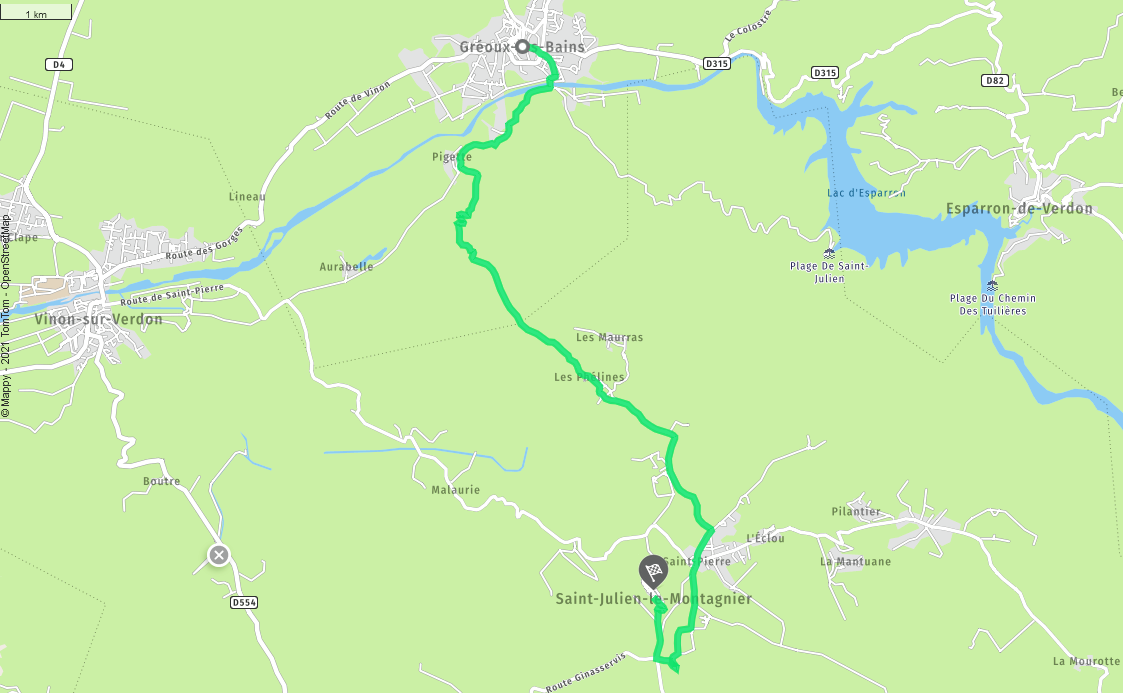The height and width of the screenshot is (693, 1123).
Task: Click the Boutre locality label
Action: (161, 481)
